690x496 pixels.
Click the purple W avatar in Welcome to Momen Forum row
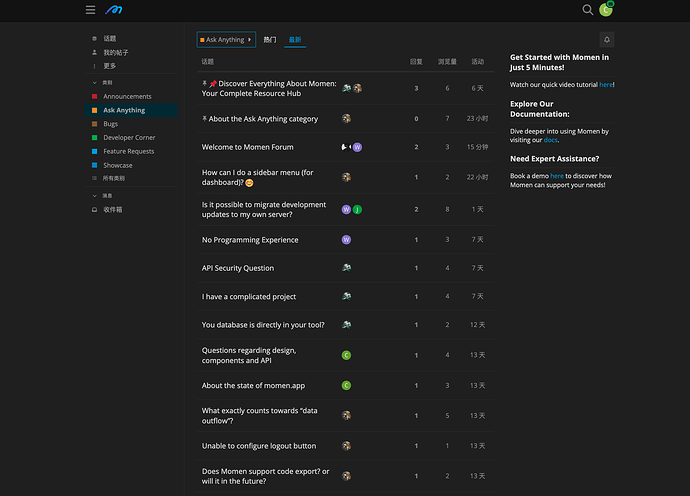click(357, 147)
